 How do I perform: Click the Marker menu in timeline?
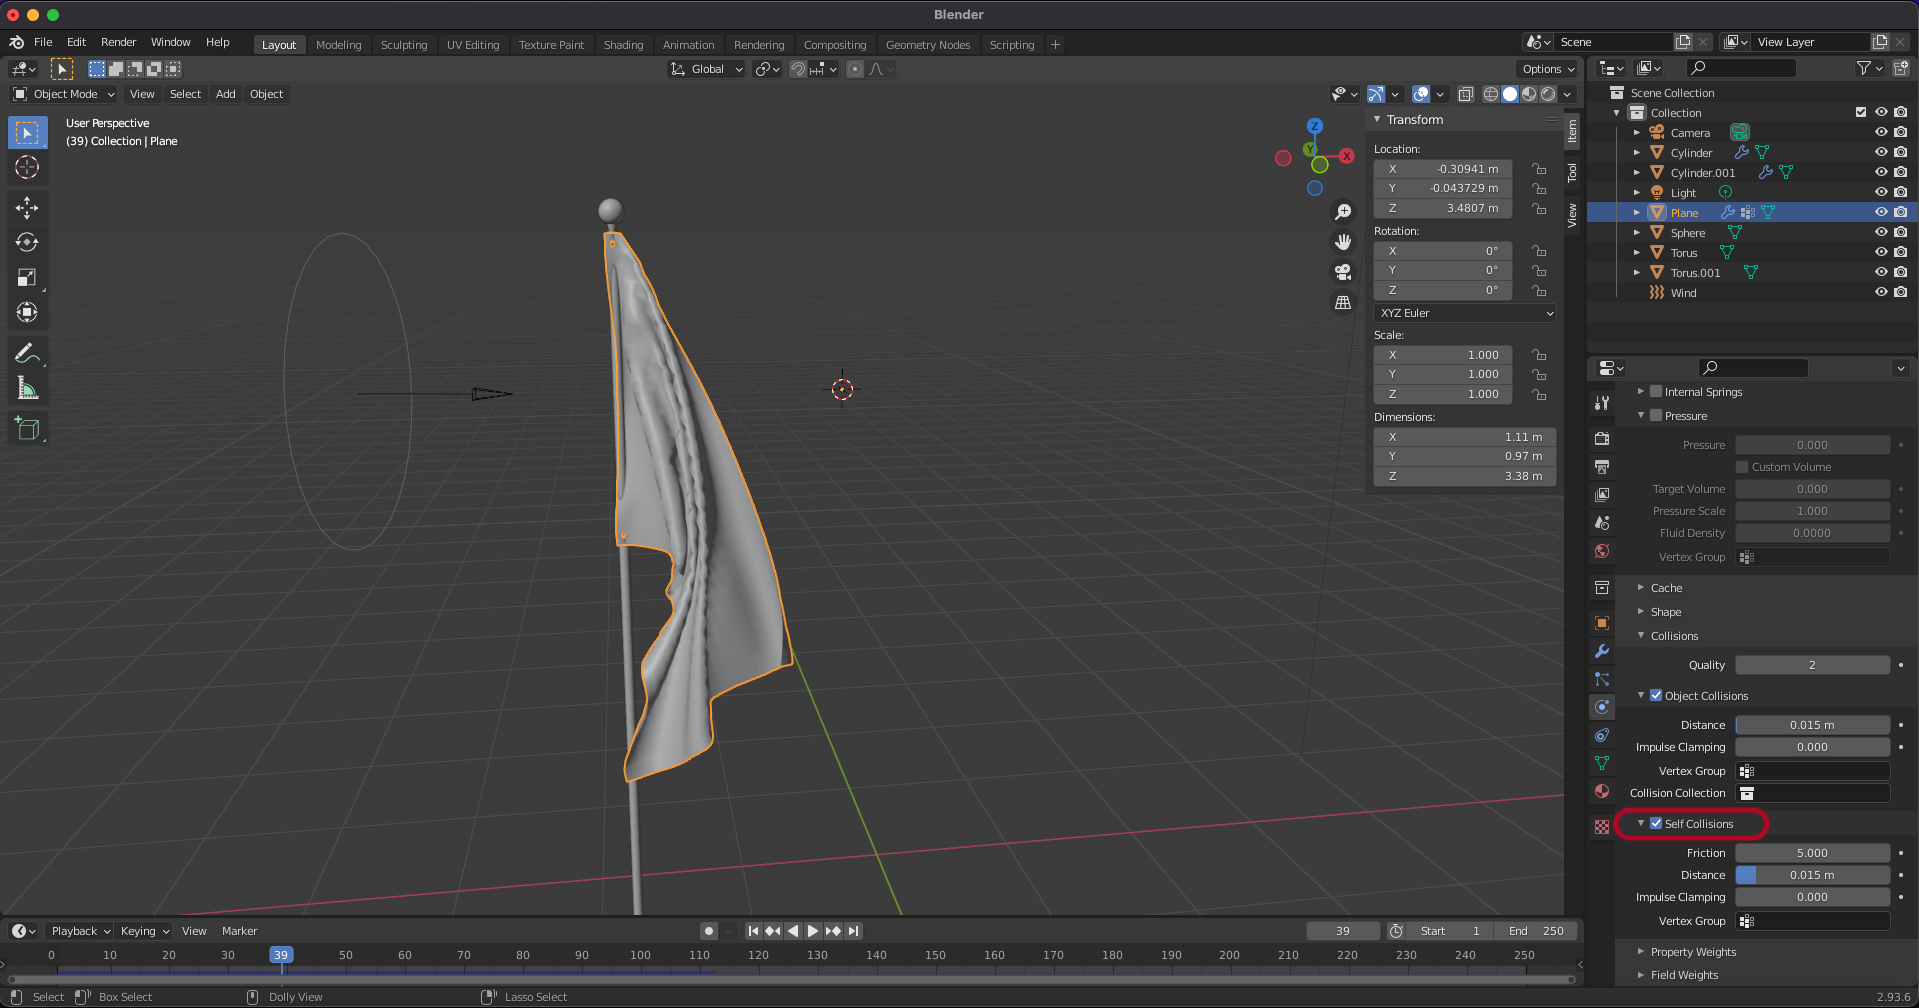tap(239, 931)
